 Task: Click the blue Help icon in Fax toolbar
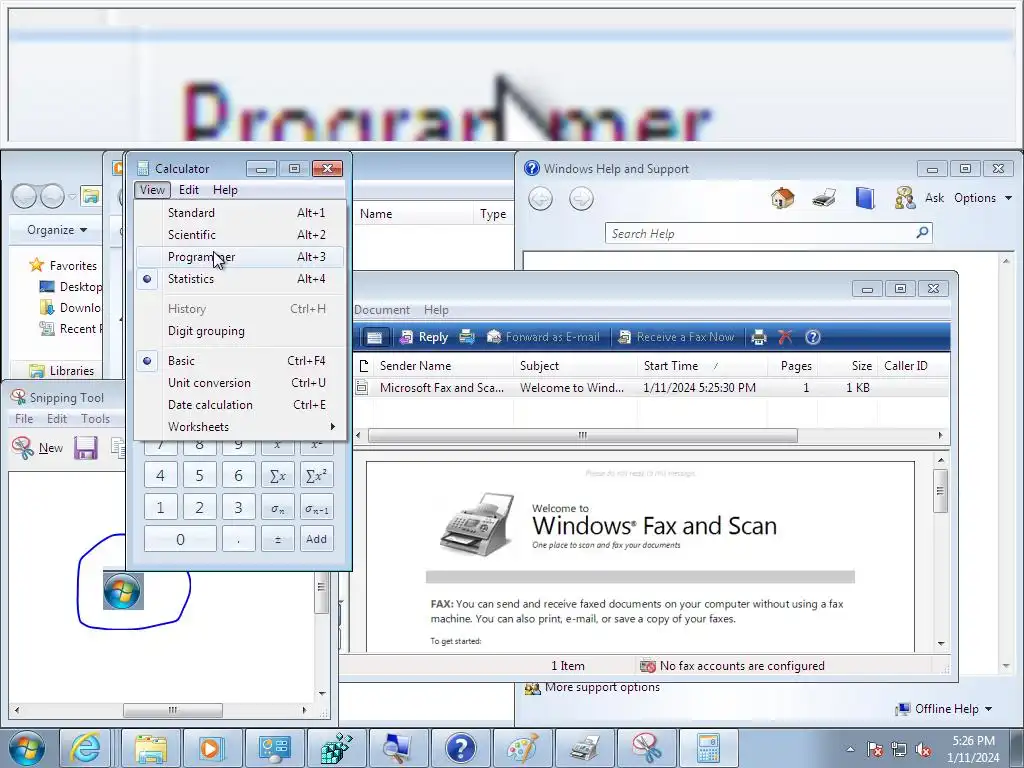tap(812, 337)
